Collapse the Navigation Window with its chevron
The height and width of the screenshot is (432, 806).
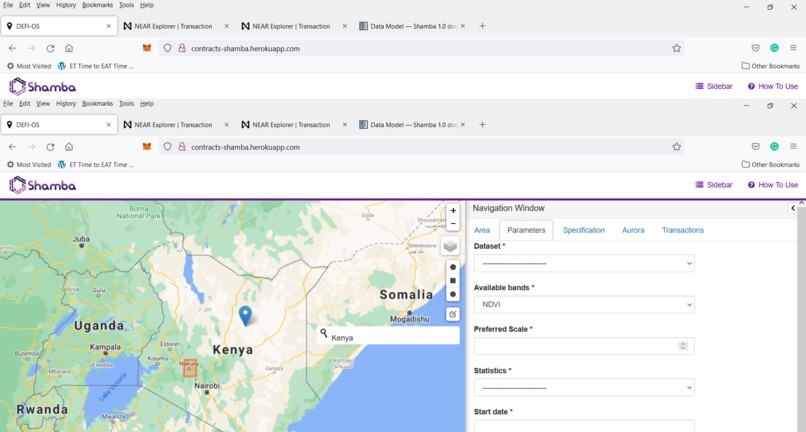point(793,208)
